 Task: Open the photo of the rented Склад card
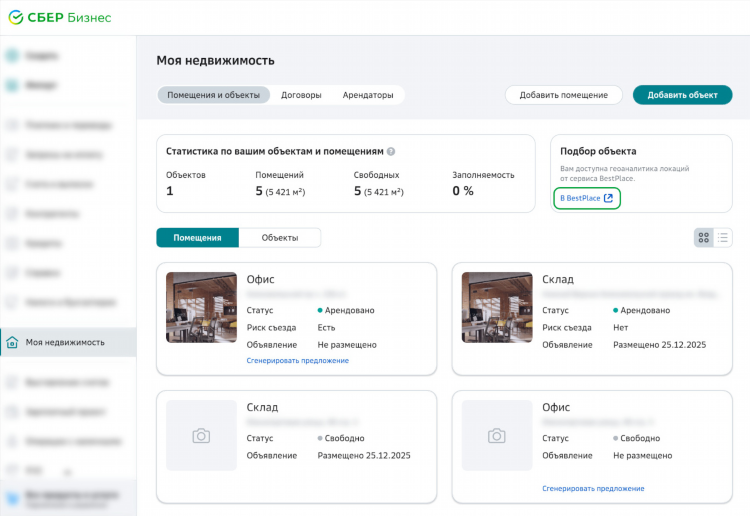[496, 307]
